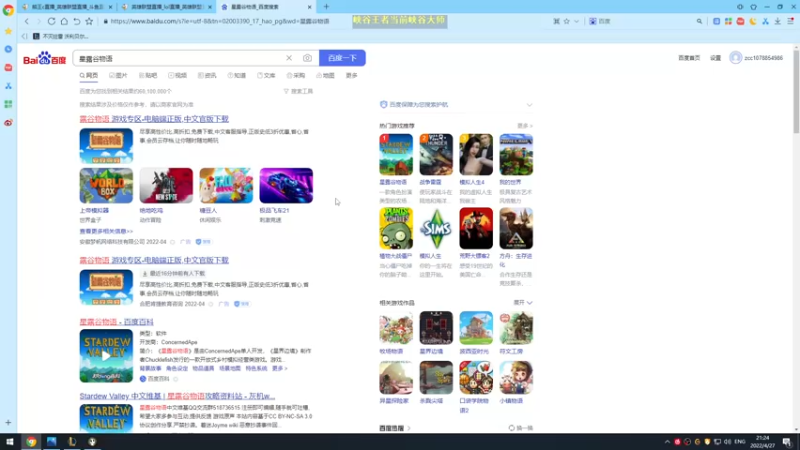Expand the 展开 related games section
The height and width of the screenshot is (450, 800).
522,303
